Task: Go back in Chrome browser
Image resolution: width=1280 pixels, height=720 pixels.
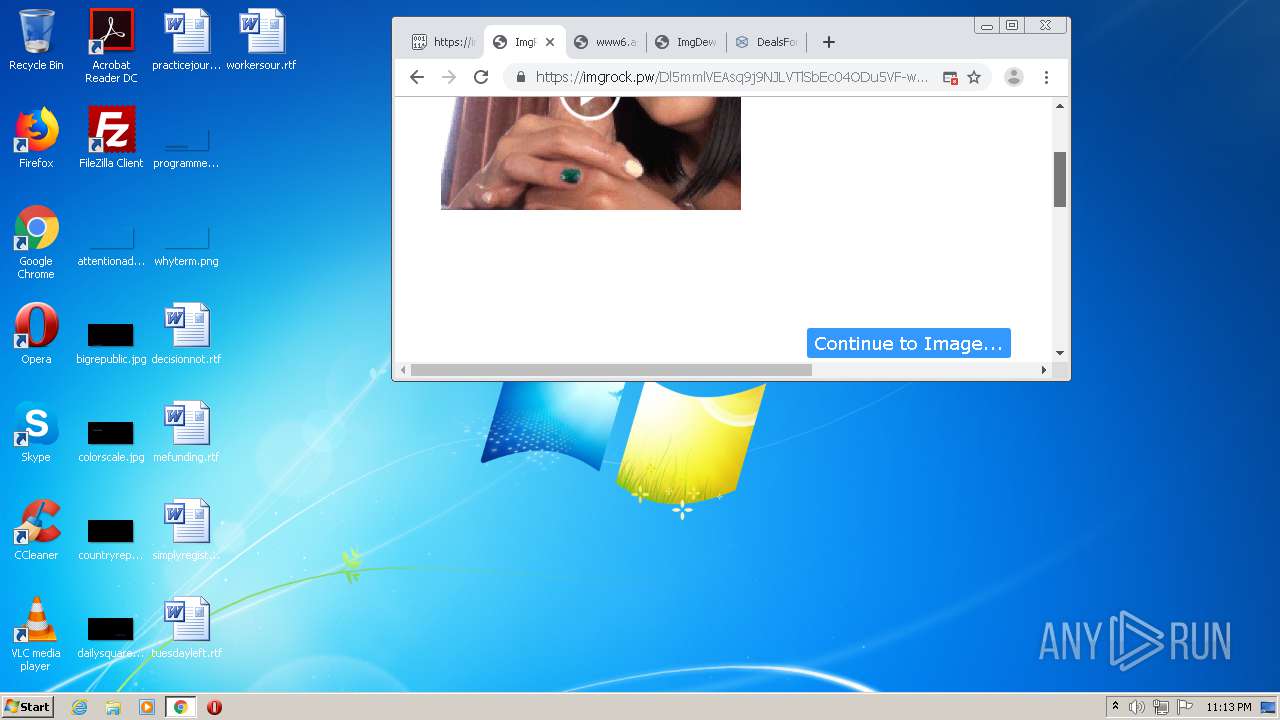Action: [x=417, y=77]
